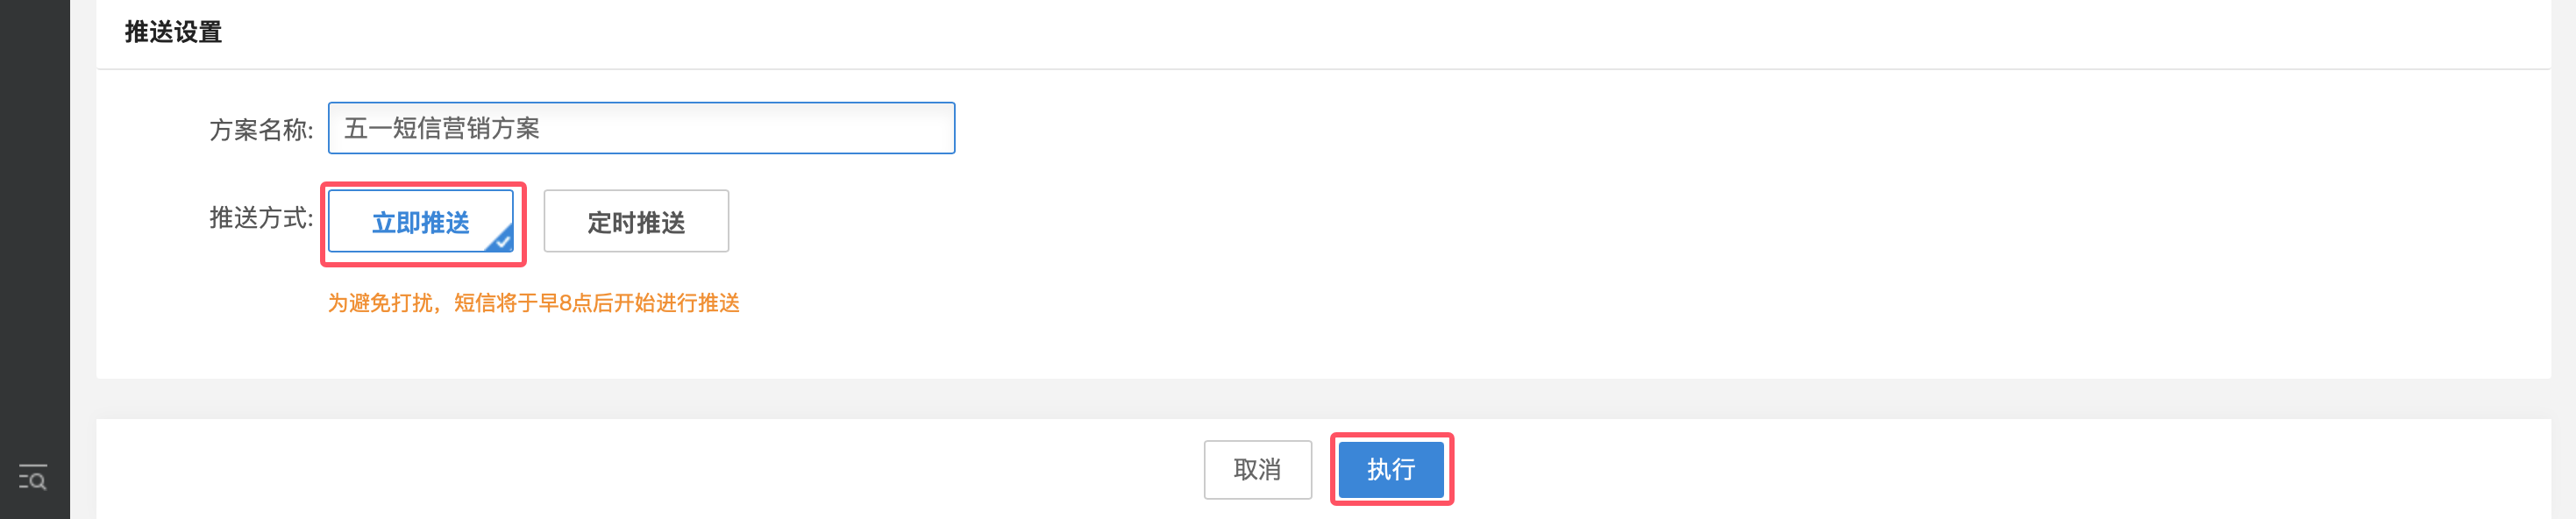Click the footer bar right of 执行
This screenshot has height=519, width=2576.
pos(2000,469)
